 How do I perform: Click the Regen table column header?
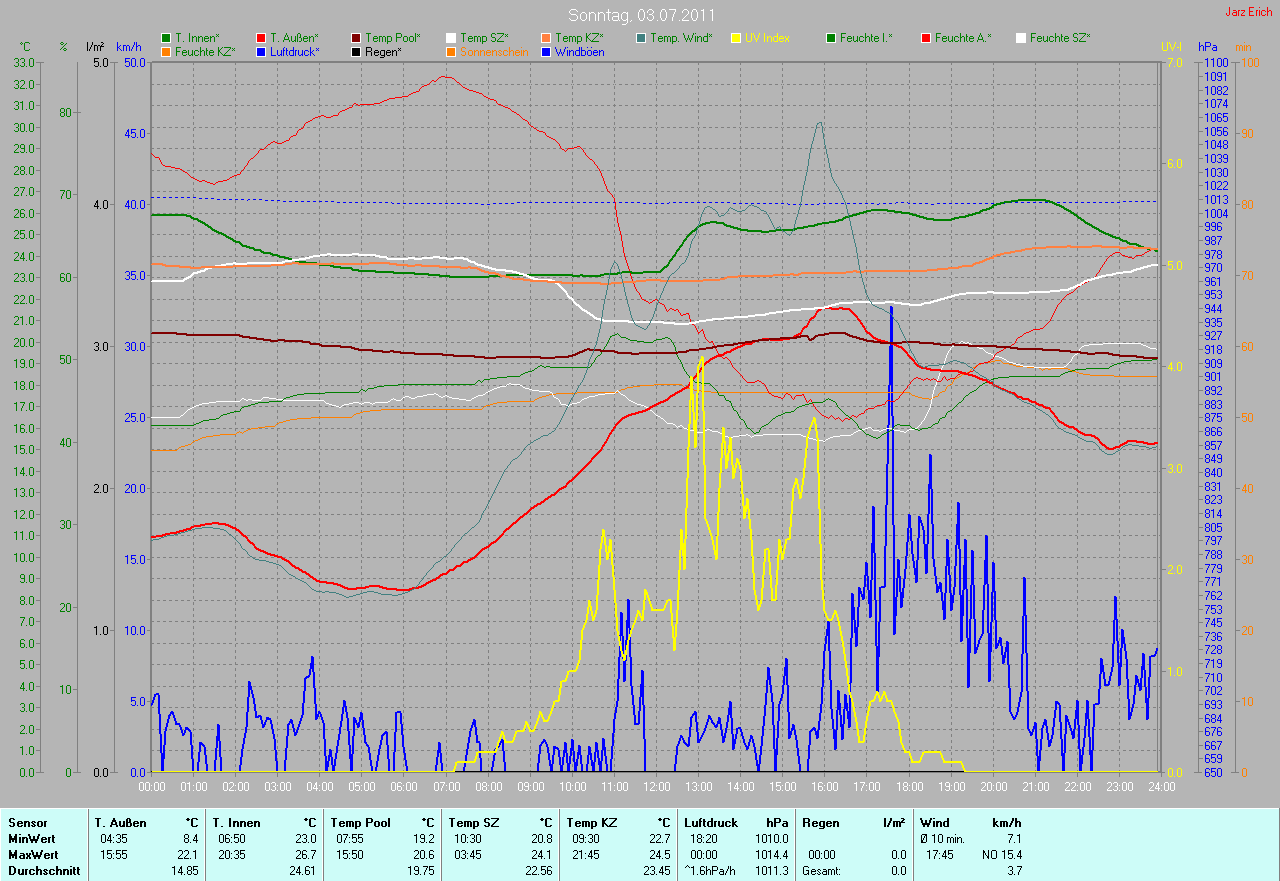pyautogui.click(x=821, y=823)
